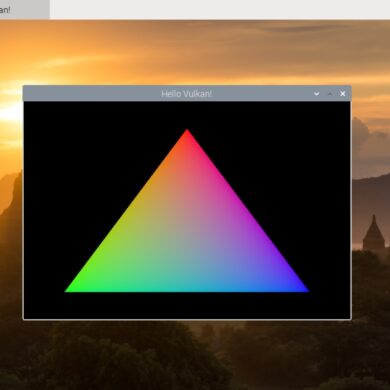Click the Hello Vulkan! title bar text
This screenshot has height=390, width=390.
pos(186,94)
